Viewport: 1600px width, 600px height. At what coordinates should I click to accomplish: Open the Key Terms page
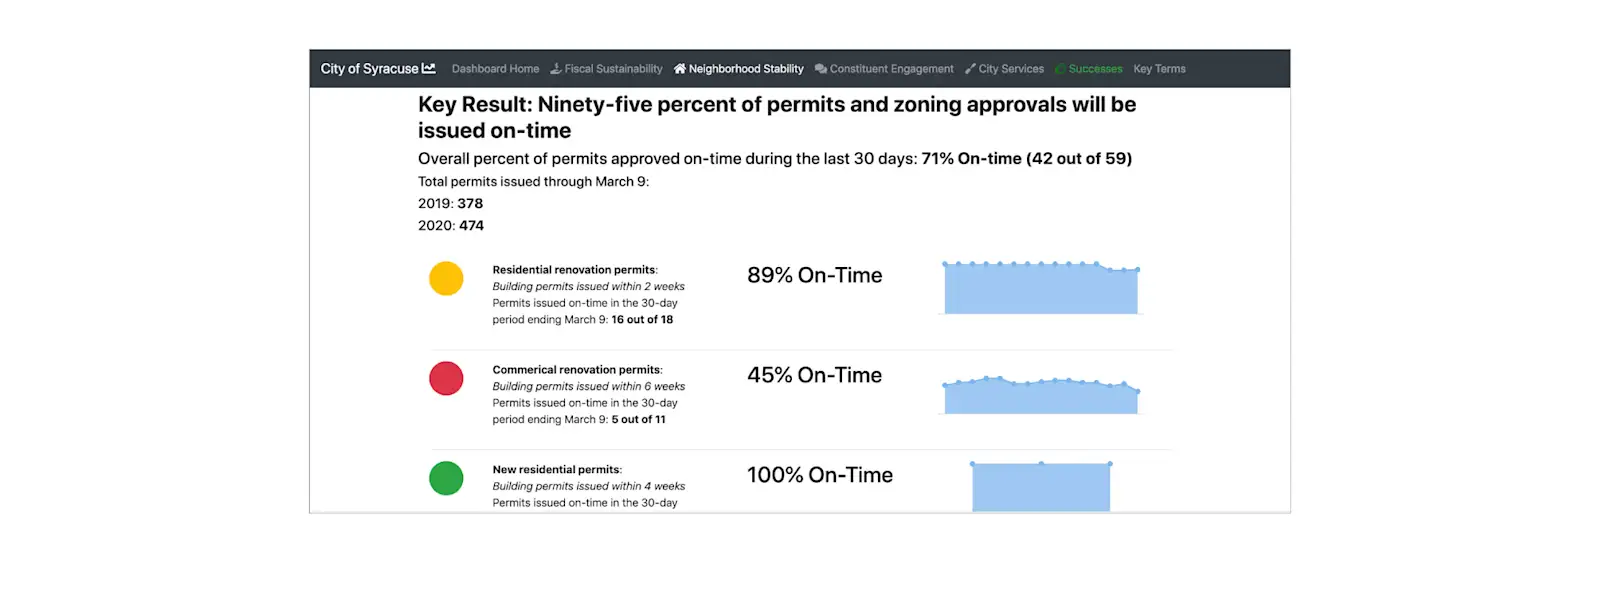(1160, 69)
